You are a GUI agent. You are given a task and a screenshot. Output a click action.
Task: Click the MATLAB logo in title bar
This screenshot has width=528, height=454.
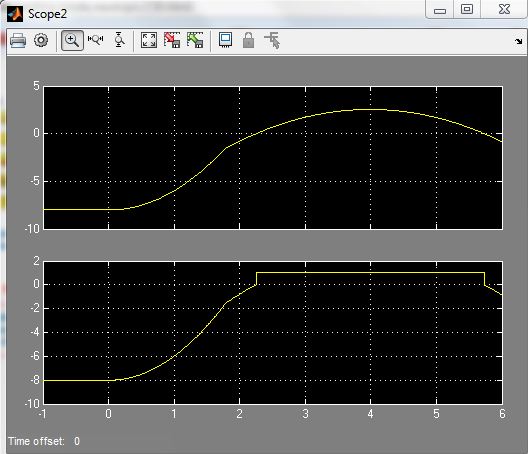[15, 14]
